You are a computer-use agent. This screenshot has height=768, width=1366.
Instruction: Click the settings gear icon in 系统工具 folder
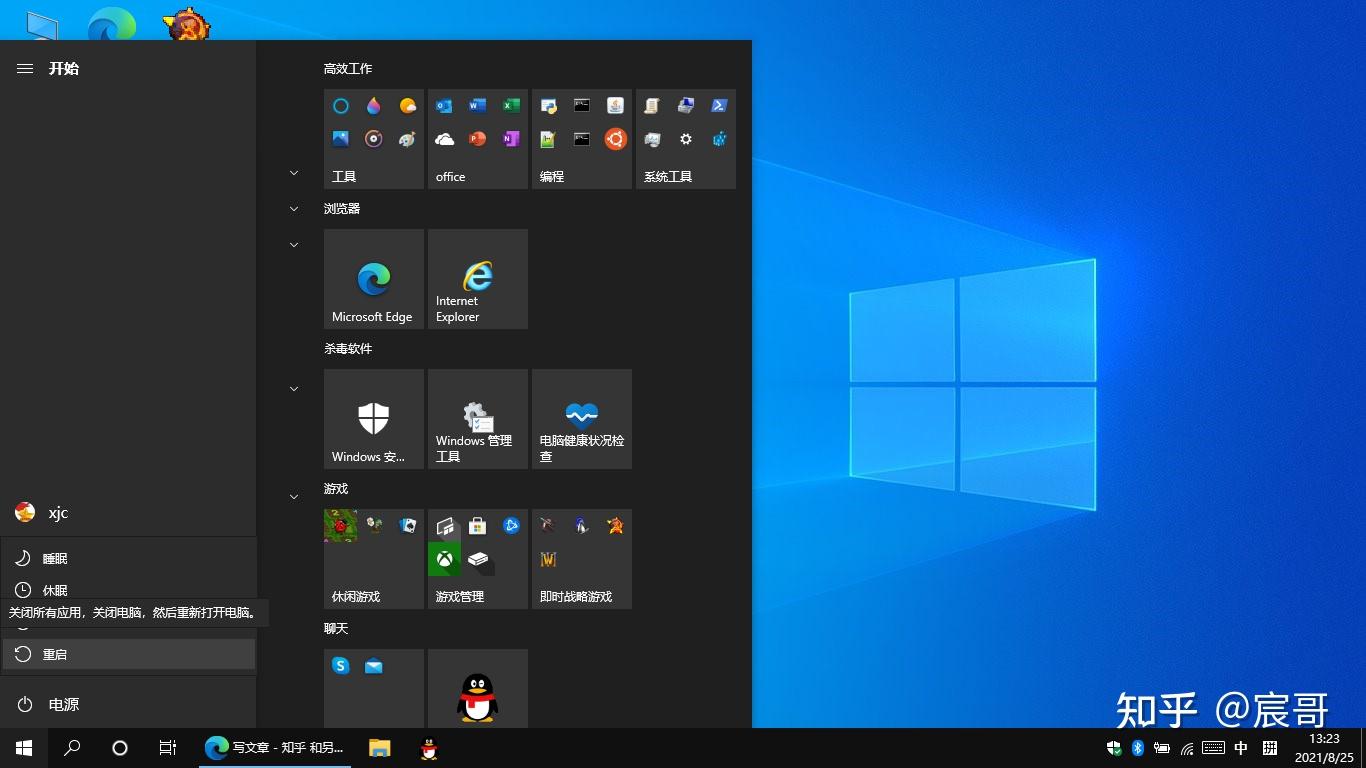(686, 139)
